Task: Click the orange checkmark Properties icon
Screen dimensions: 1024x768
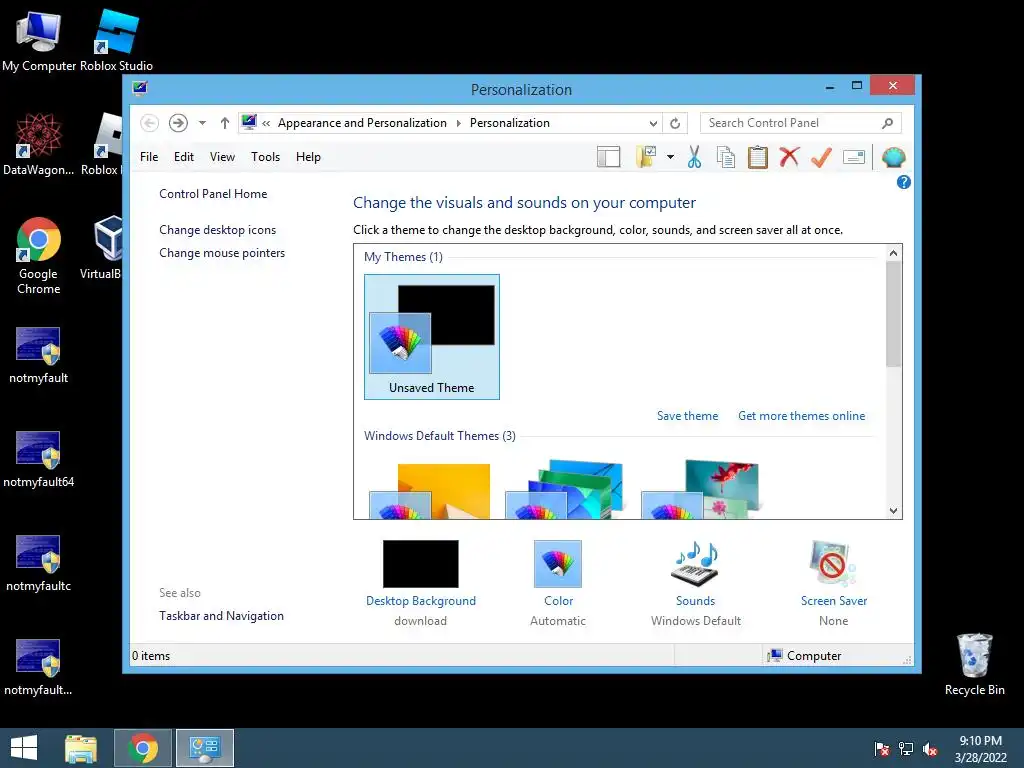Action: 822,157
